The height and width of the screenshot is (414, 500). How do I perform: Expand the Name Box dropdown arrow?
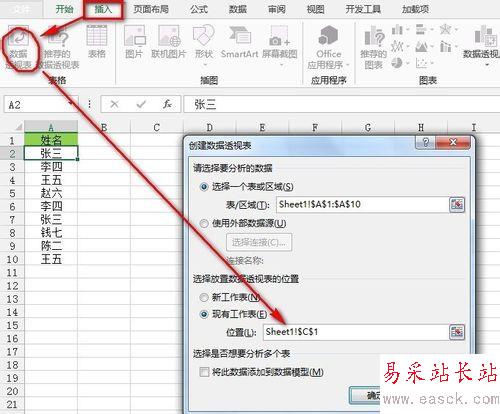tap(70, 104)
